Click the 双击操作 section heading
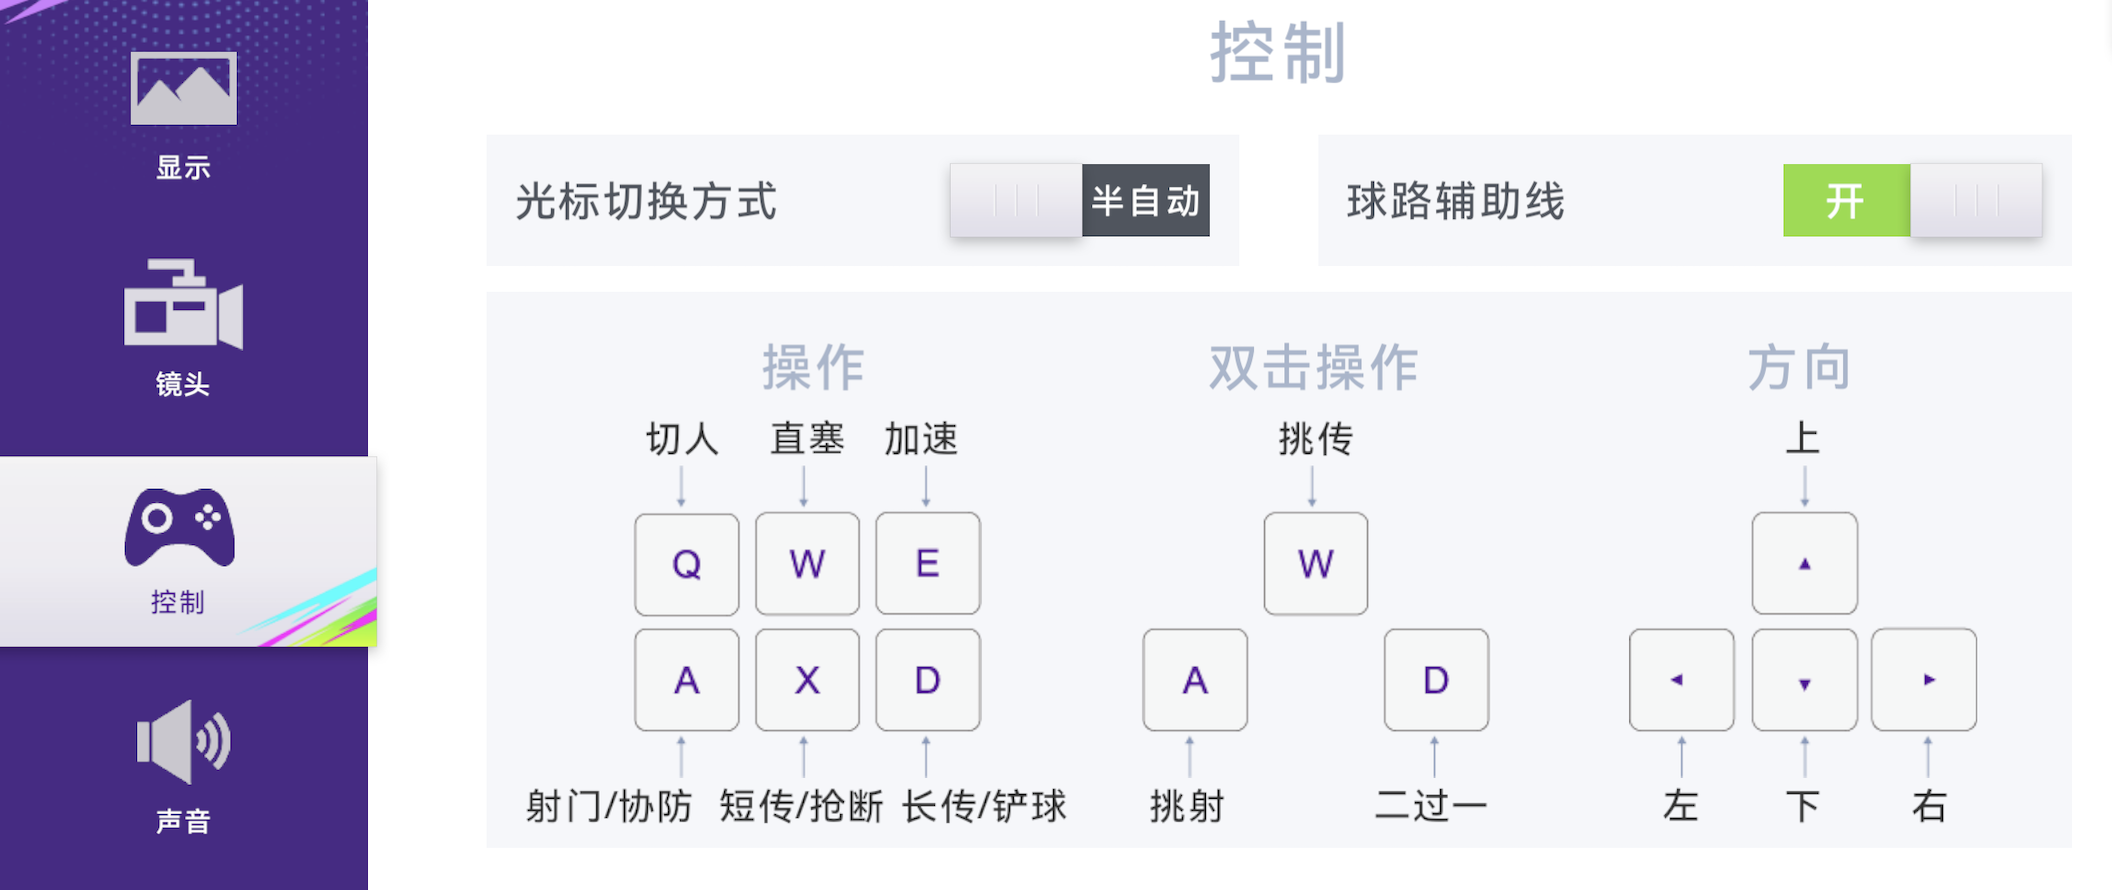2112x890 pixels. (1314, 368)
